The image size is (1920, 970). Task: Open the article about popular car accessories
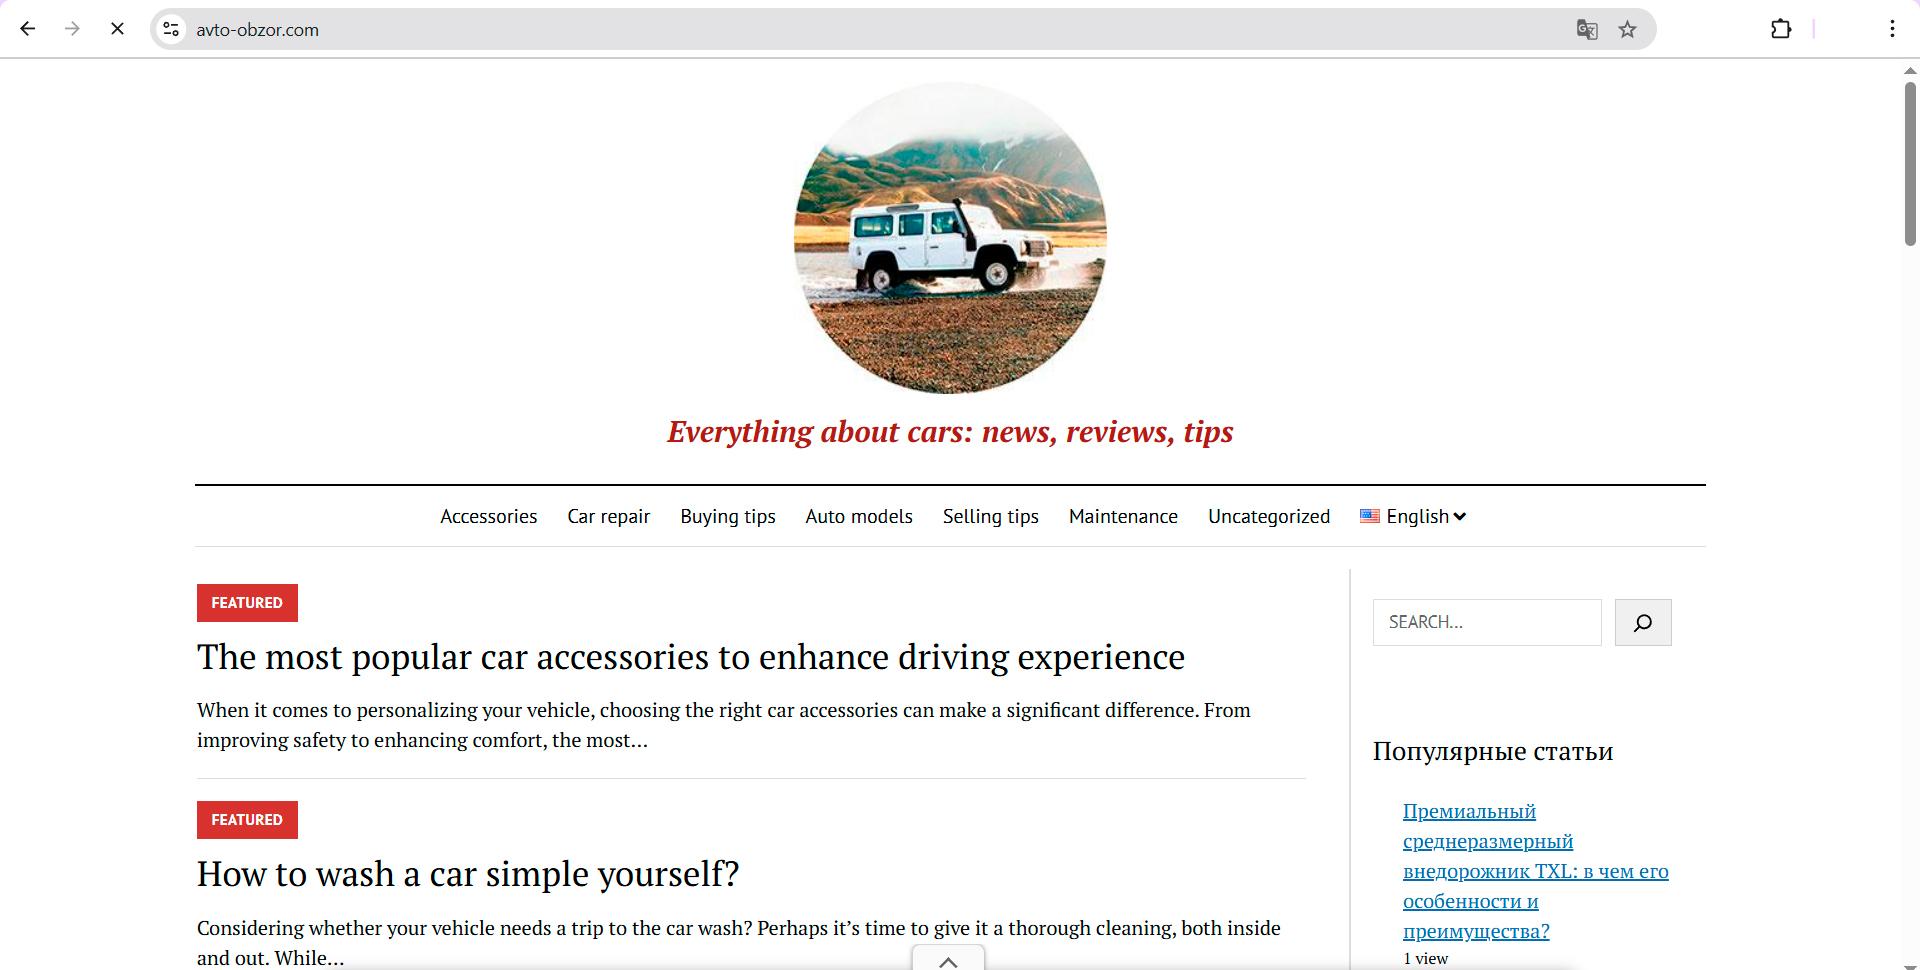pos(691,657)
